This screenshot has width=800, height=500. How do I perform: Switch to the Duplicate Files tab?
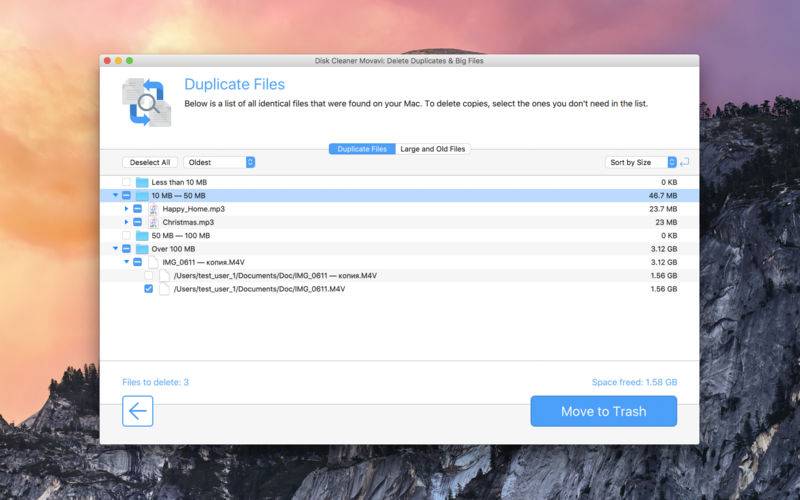coord(362,149)
